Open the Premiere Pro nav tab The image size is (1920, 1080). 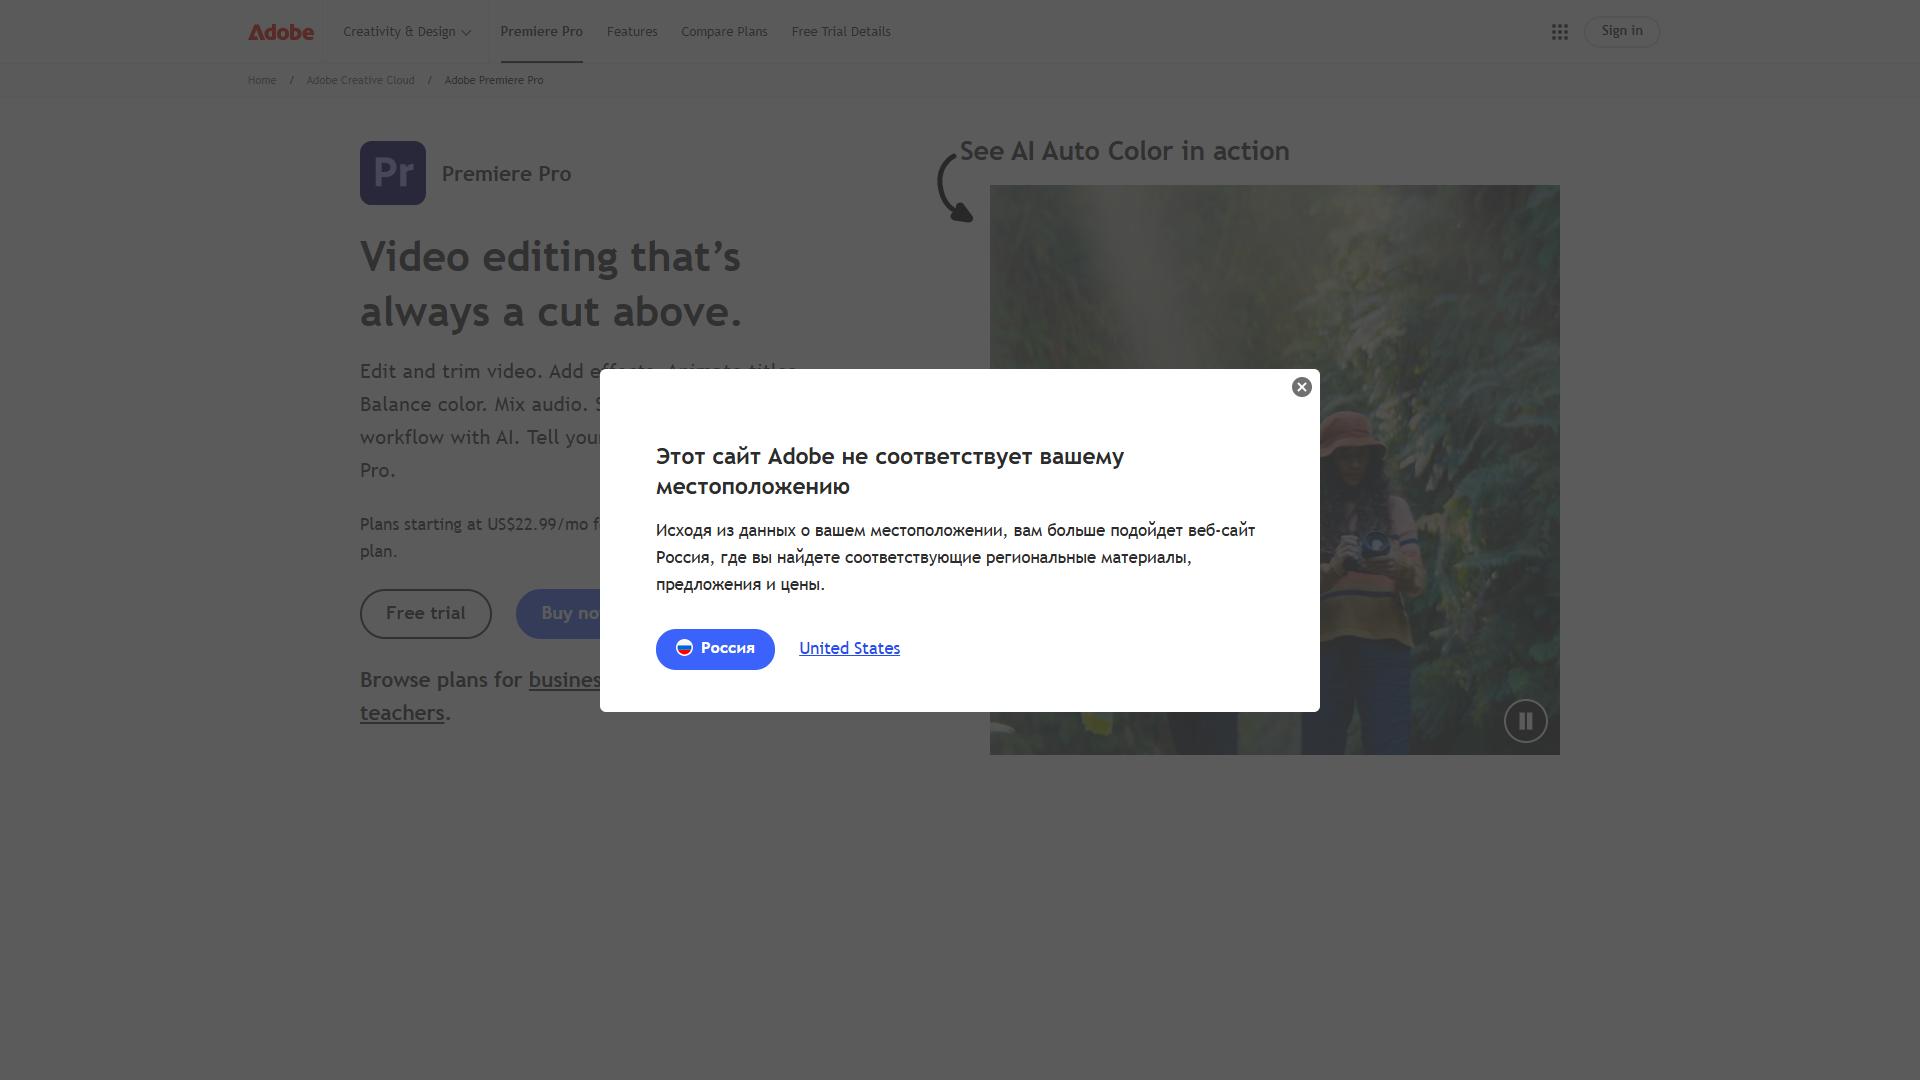(x=541, y=32)
